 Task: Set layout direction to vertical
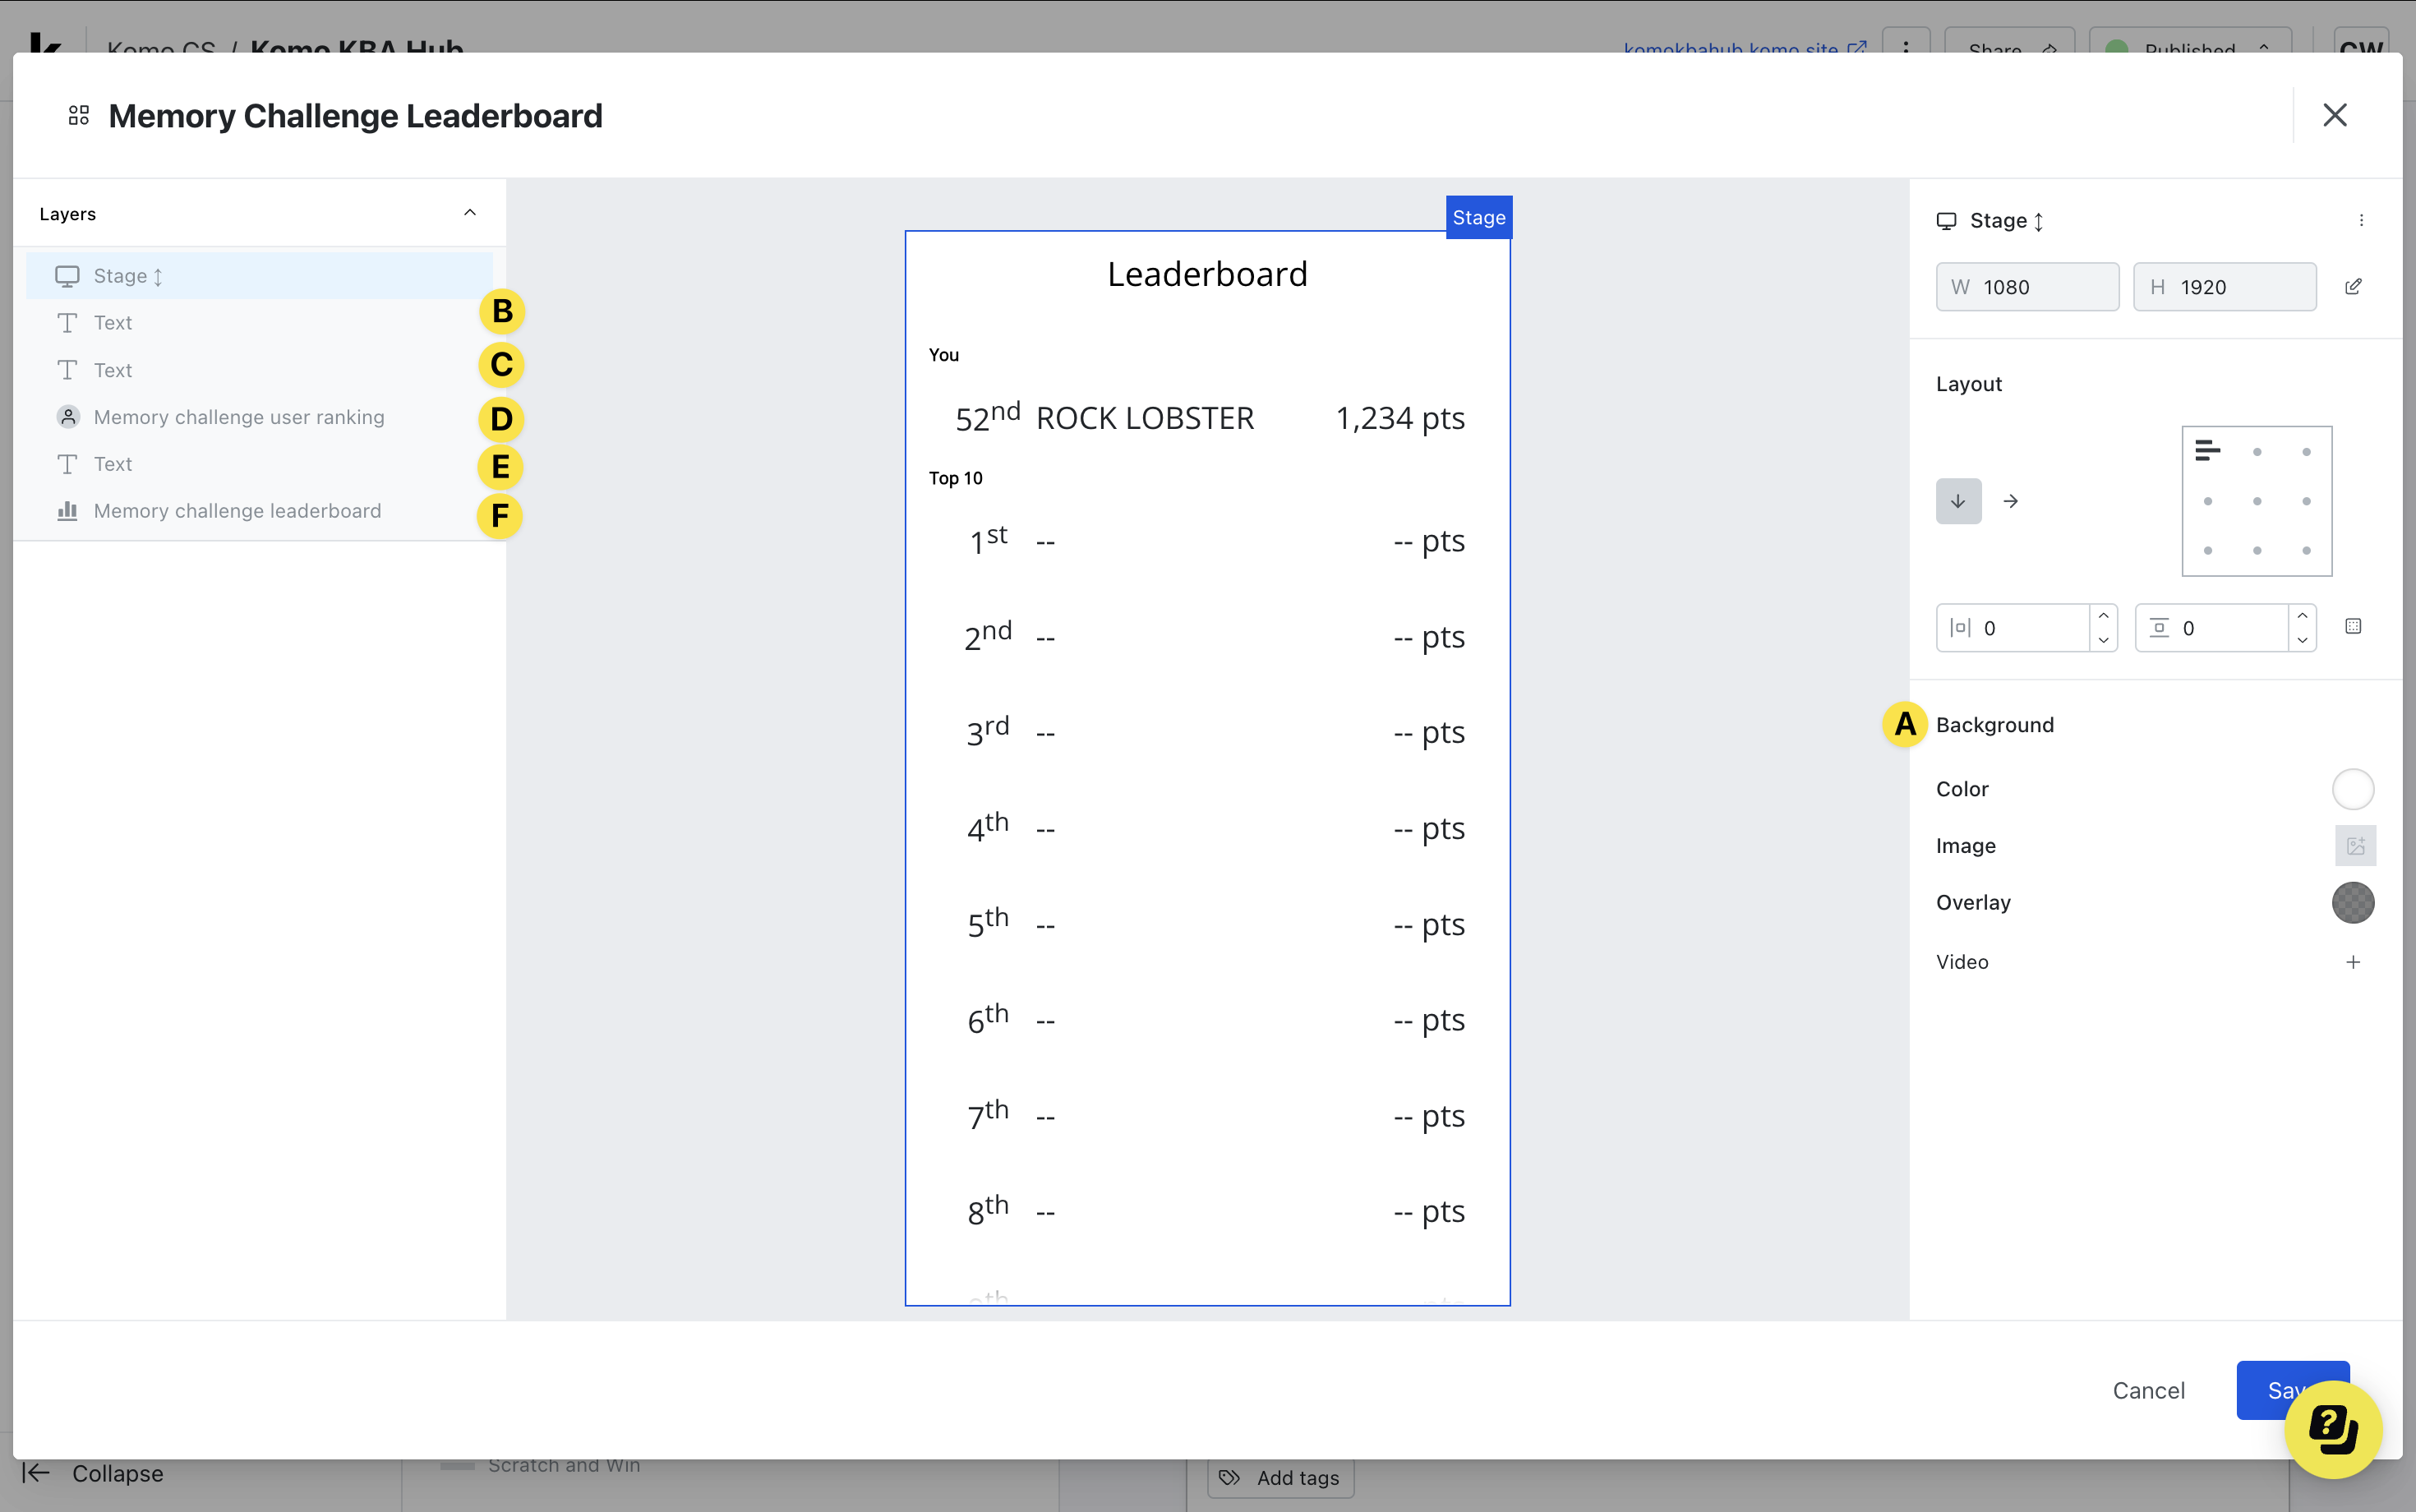click(1958, 501)
